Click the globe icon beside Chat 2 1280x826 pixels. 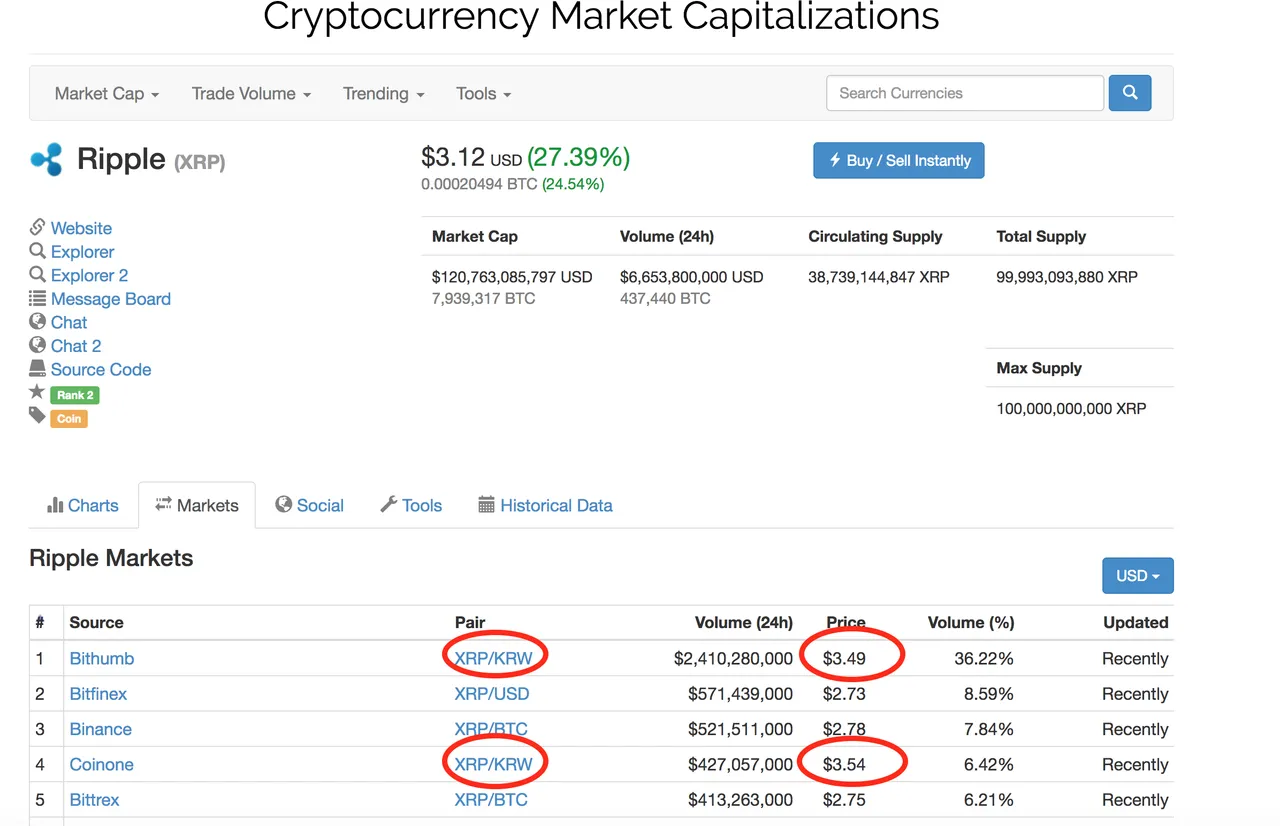tap(38, 345)
